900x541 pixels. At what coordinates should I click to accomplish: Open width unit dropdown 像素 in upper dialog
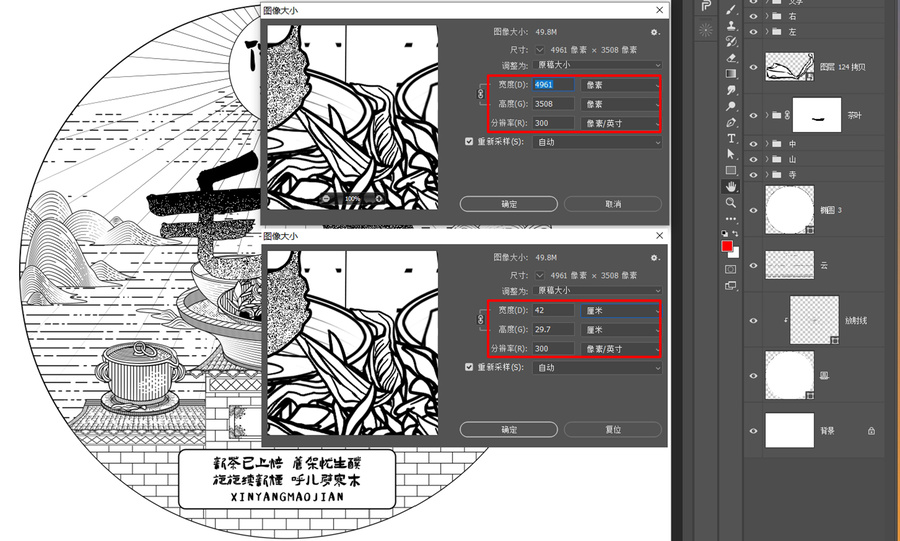[x=620, y=85]
